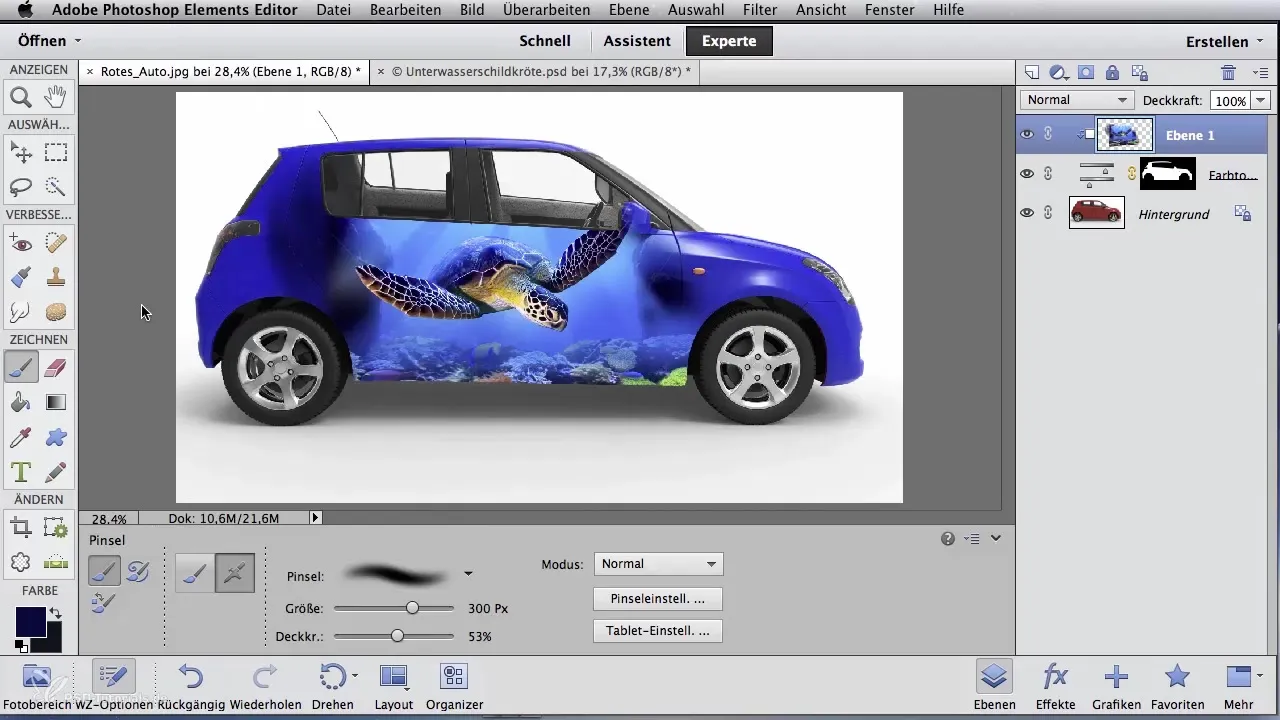
Task: Select the Pencil tool
Action: click(x=56, y=471)
